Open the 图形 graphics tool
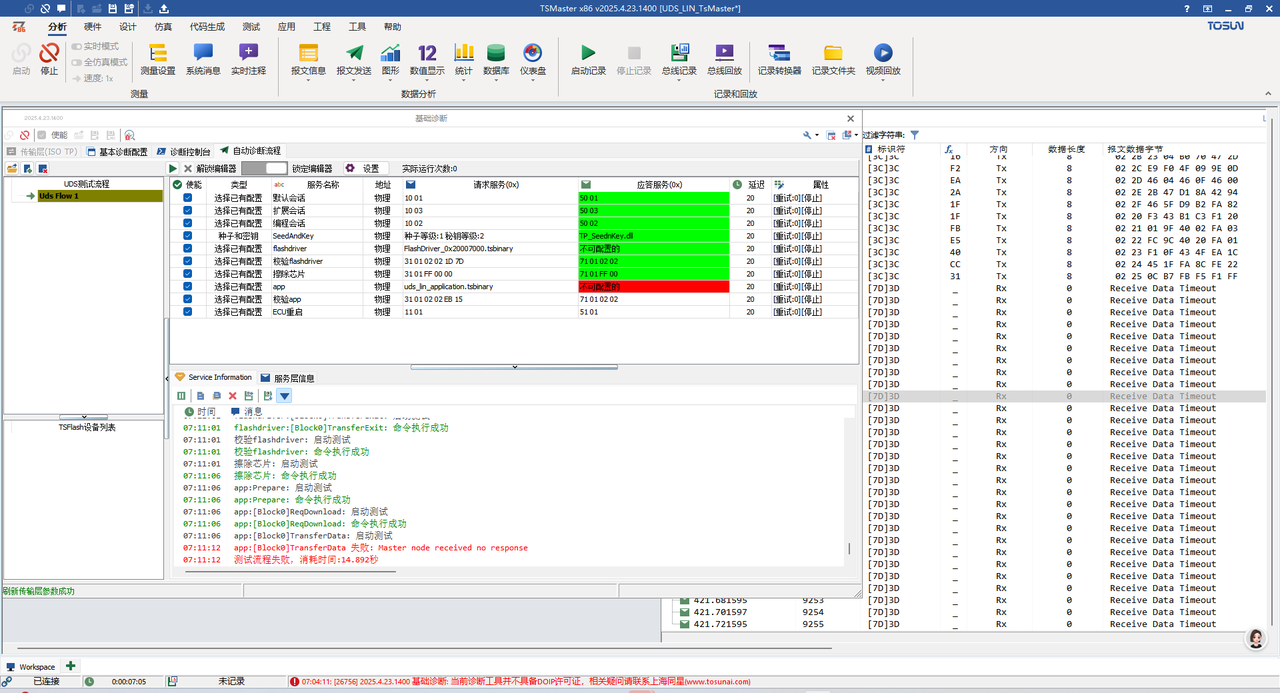The height and width of the screenshot is (693, 1280). click(390, 59)
